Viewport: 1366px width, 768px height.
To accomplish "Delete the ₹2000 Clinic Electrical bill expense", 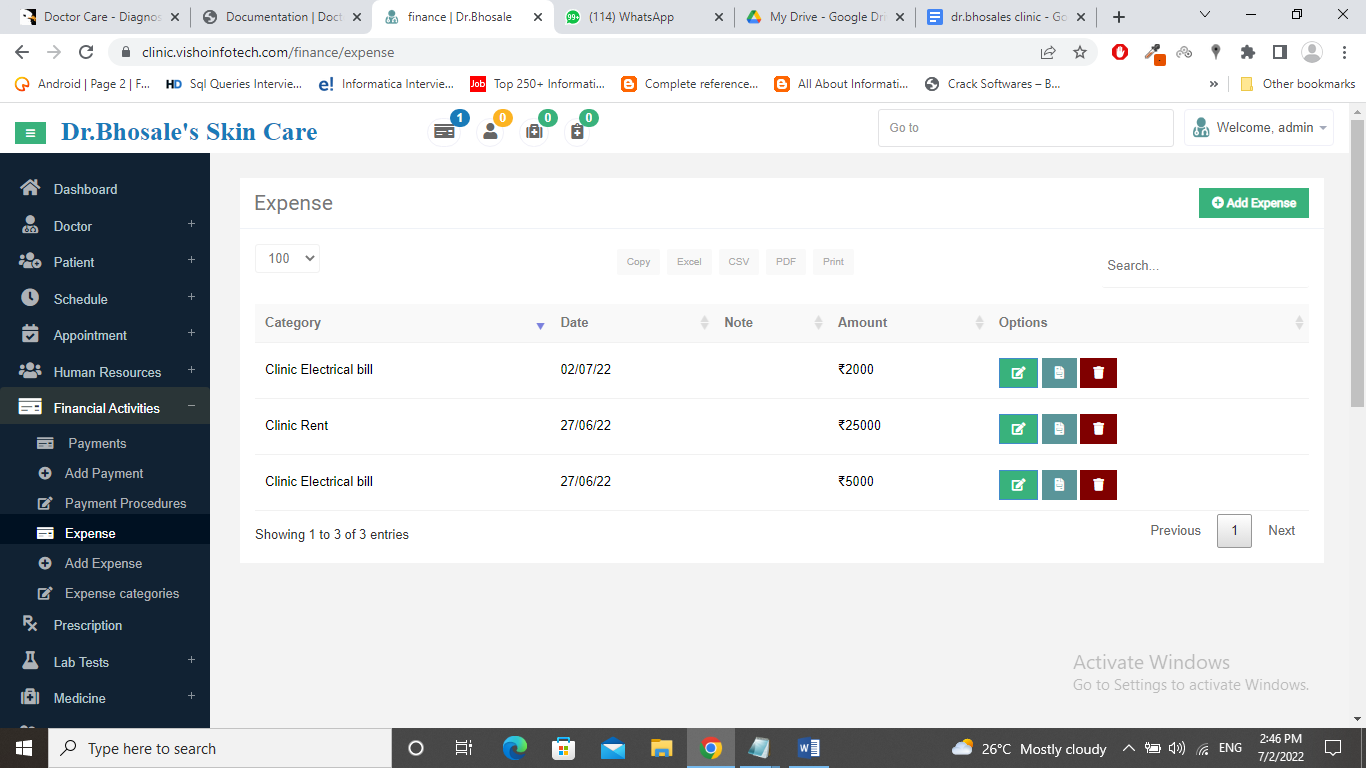I will click(x=1098, y=373).
